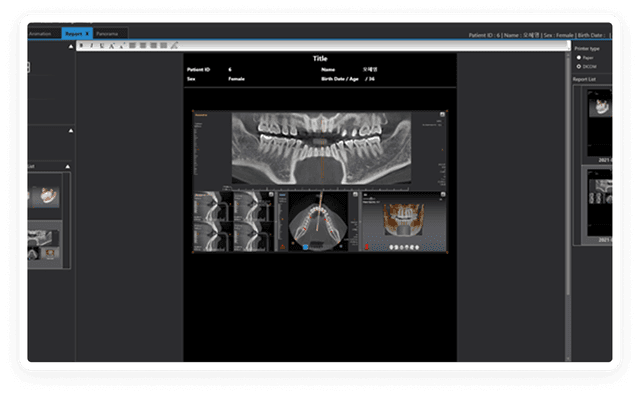The width and height of the screenshot is (640, 395).
Task: Open second Report List thumbnail with panorama
Action: [x=599, y=203]
